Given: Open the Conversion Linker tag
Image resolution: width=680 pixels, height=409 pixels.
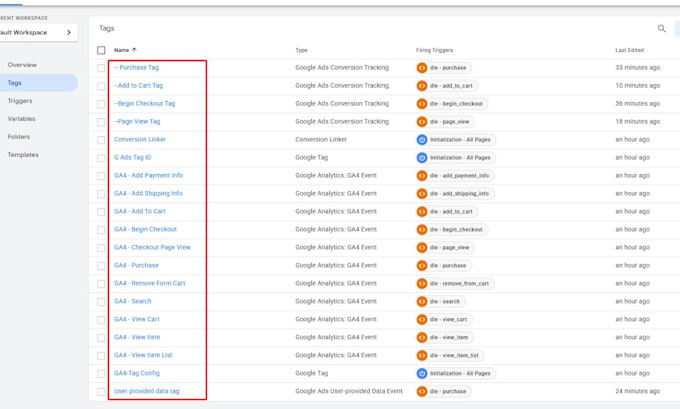Looking at the screenshot, I should [x=140, y=140].
